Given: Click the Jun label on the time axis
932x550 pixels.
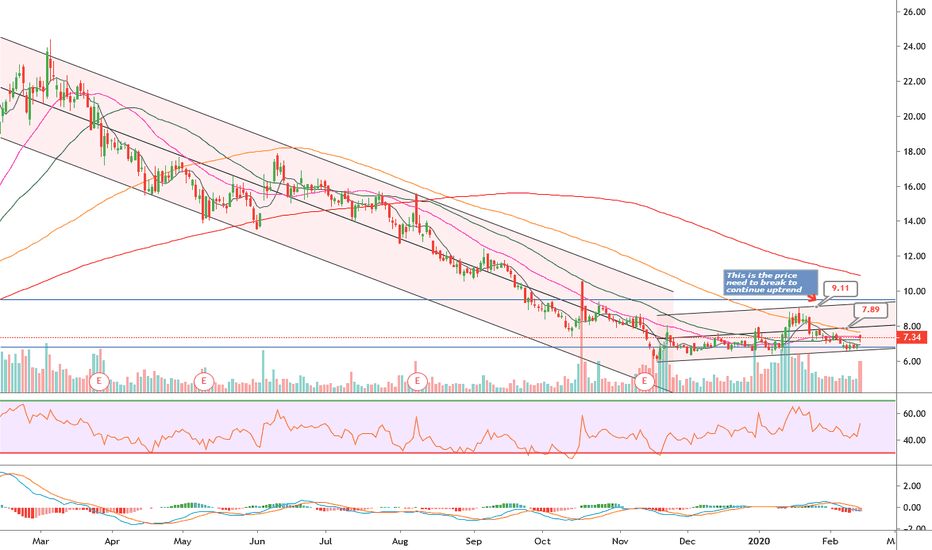Looking at the screenshot, I should point(257,541).
